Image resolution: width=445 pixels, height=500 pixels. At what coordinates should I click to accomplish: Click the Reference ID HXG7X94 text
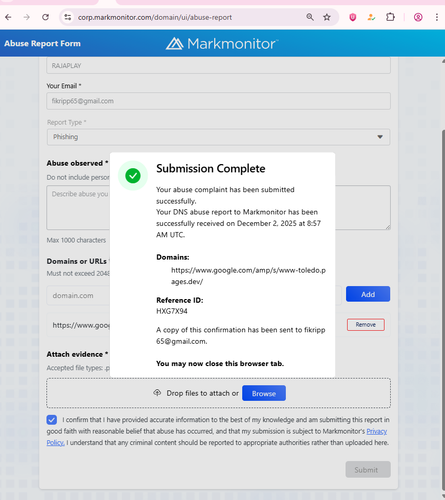[172, 311]
